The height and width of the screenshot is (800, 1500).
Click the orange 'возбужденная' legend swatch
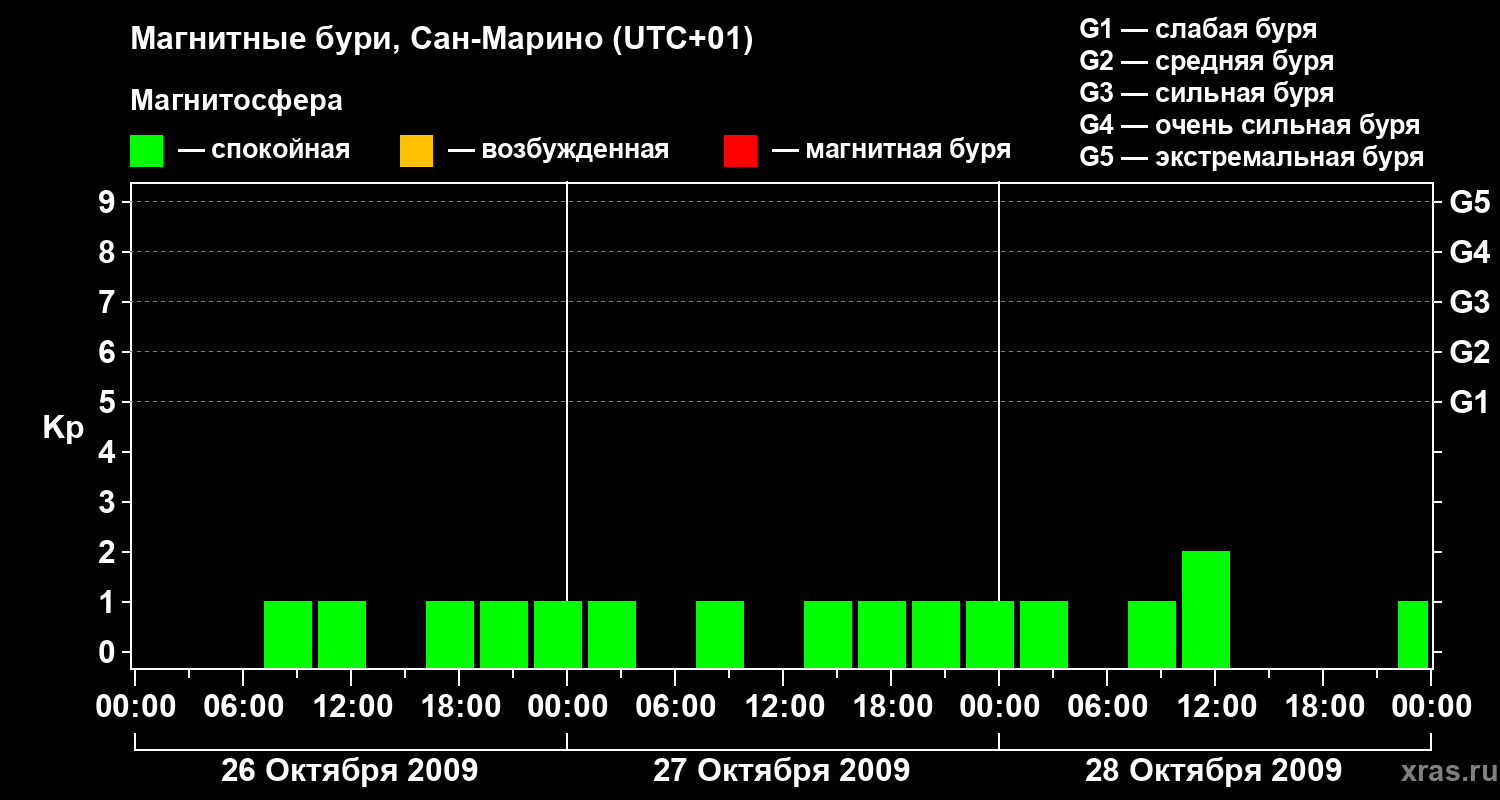pos(416,151)
